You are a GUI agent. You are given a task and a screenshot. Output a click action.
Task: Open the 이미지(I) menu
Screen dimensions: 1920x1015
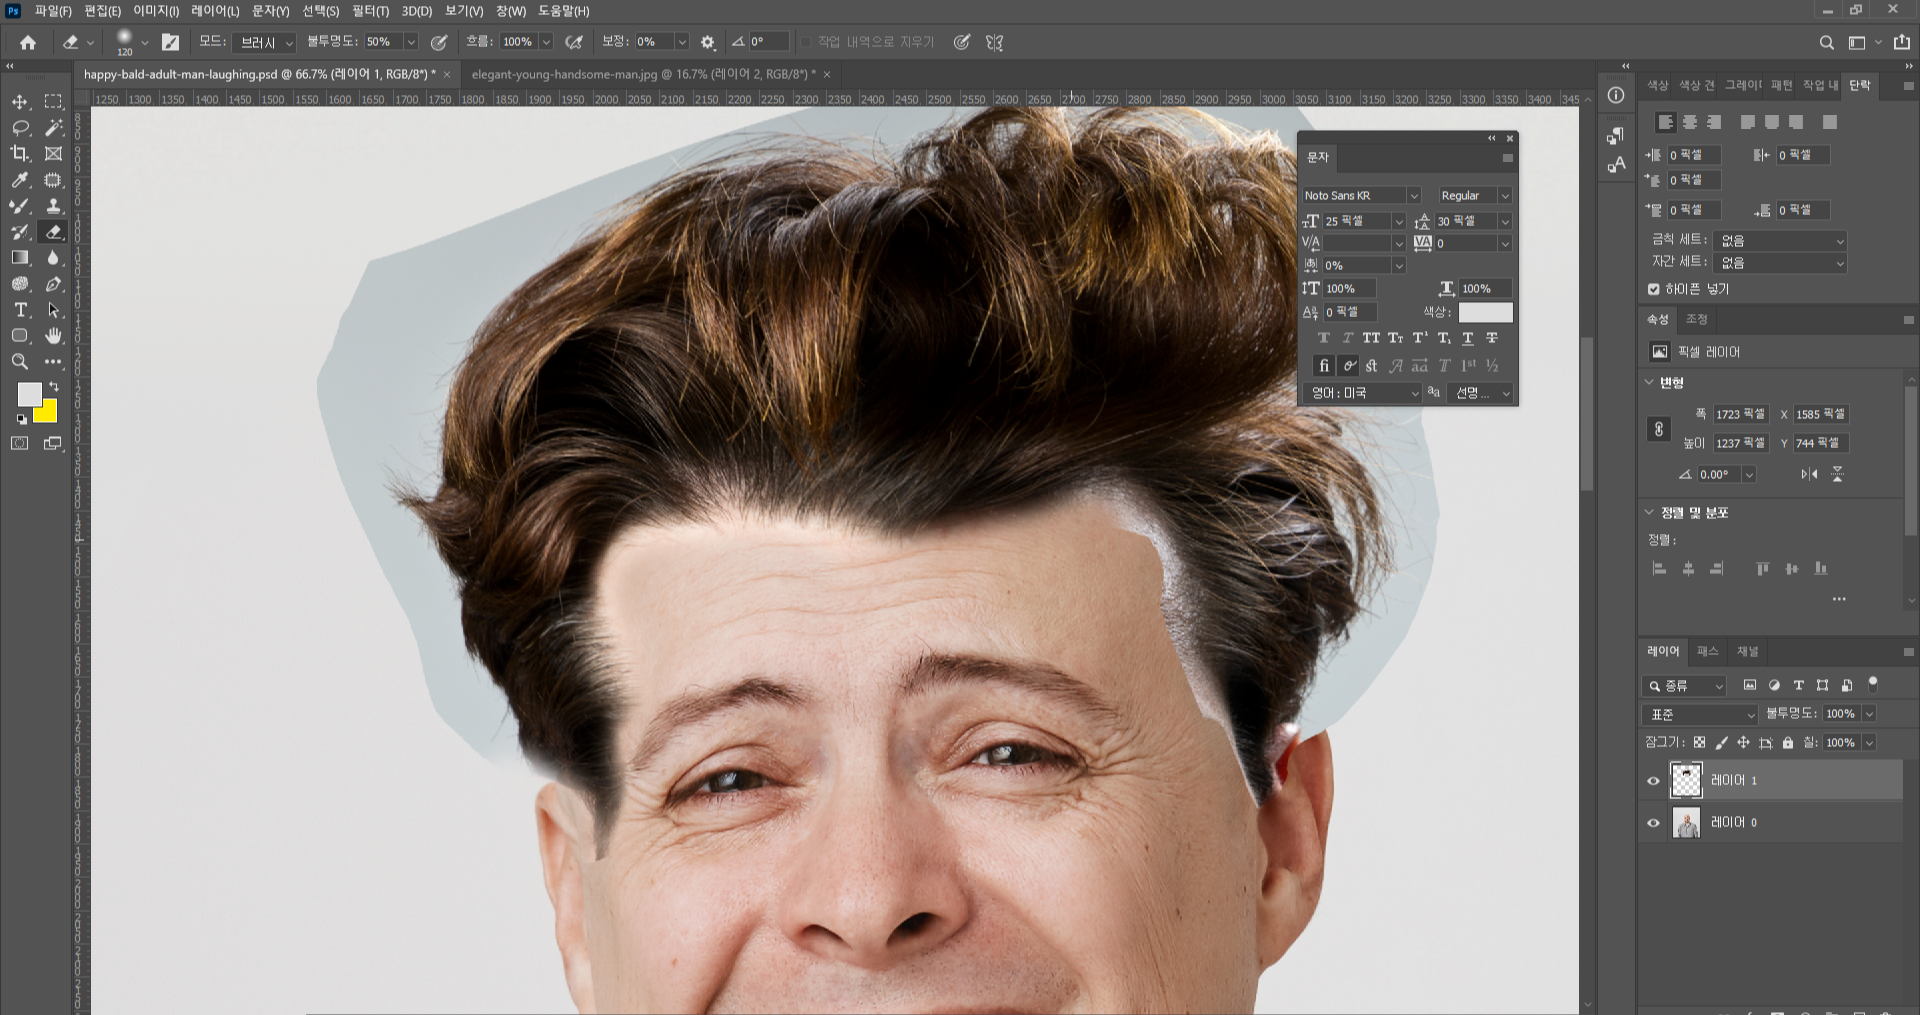156,11
